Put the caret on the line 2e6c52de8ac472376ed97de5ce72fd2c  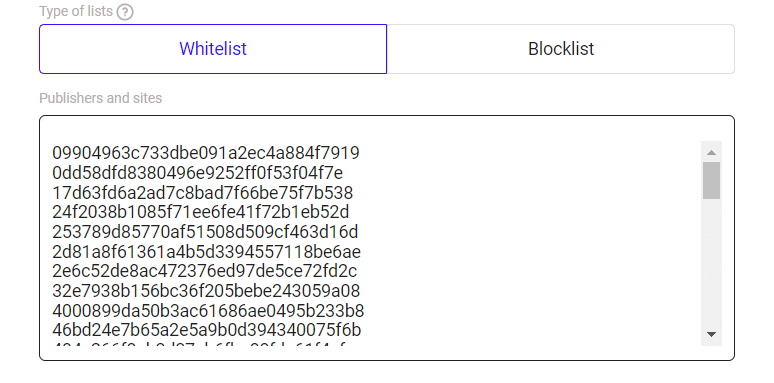[x=204, y=271]
